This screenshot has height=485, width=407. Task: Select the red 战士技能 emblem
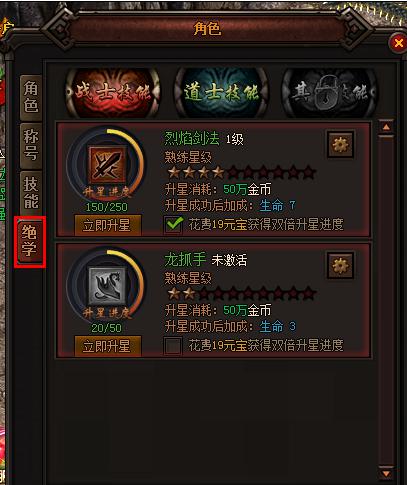click(x=113, y=93)
